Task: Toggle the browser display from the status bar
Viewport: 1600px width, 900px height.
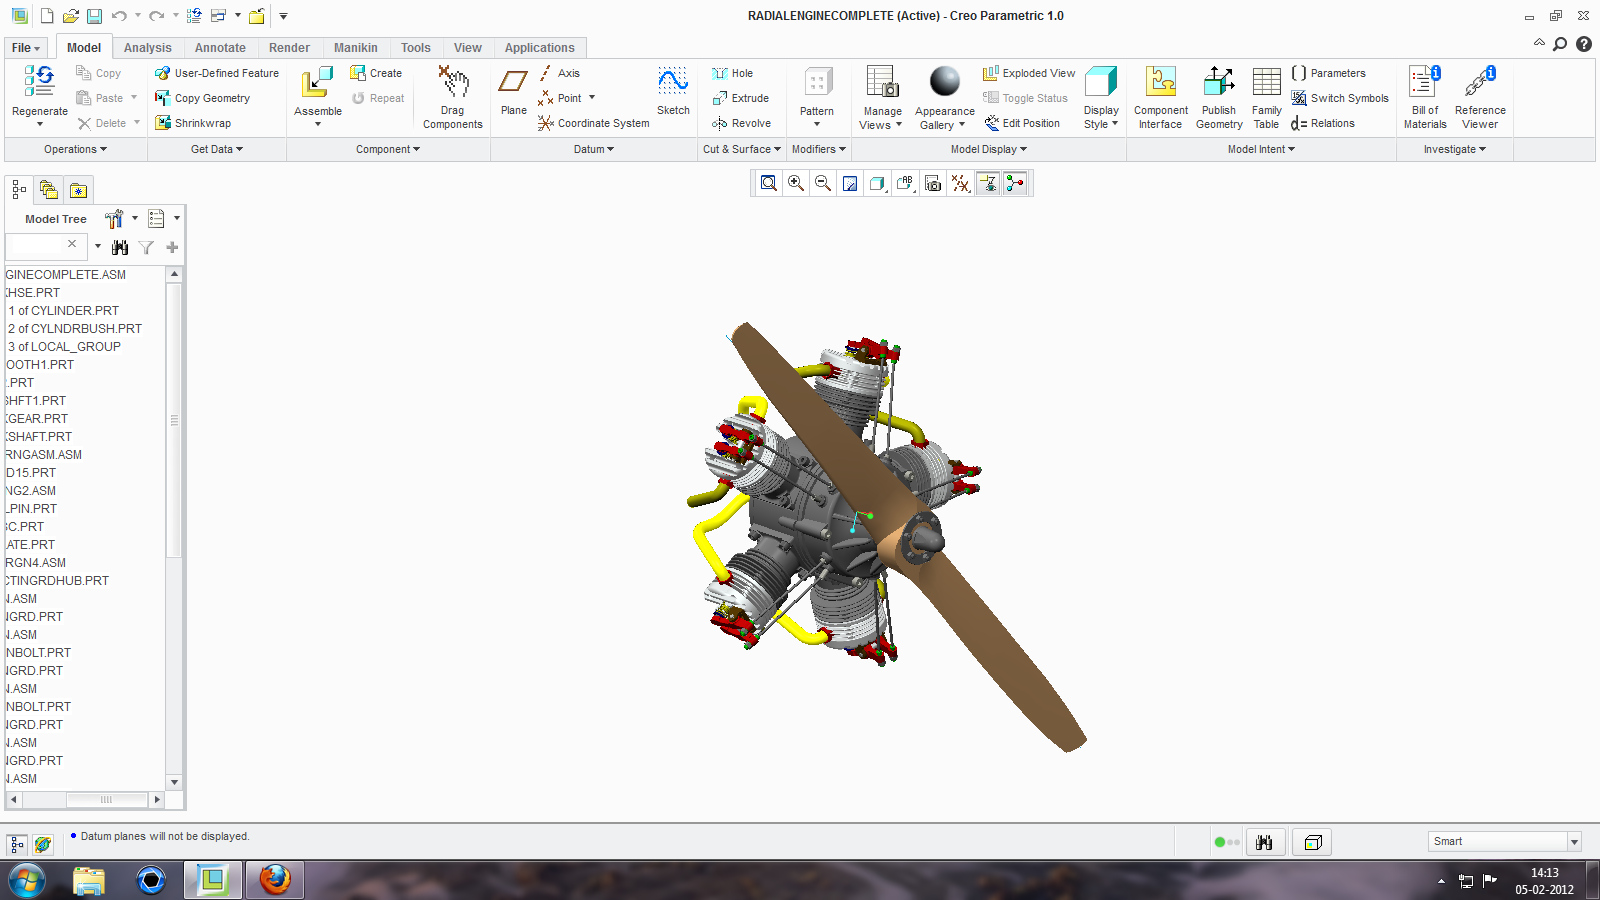Action: 43,844
